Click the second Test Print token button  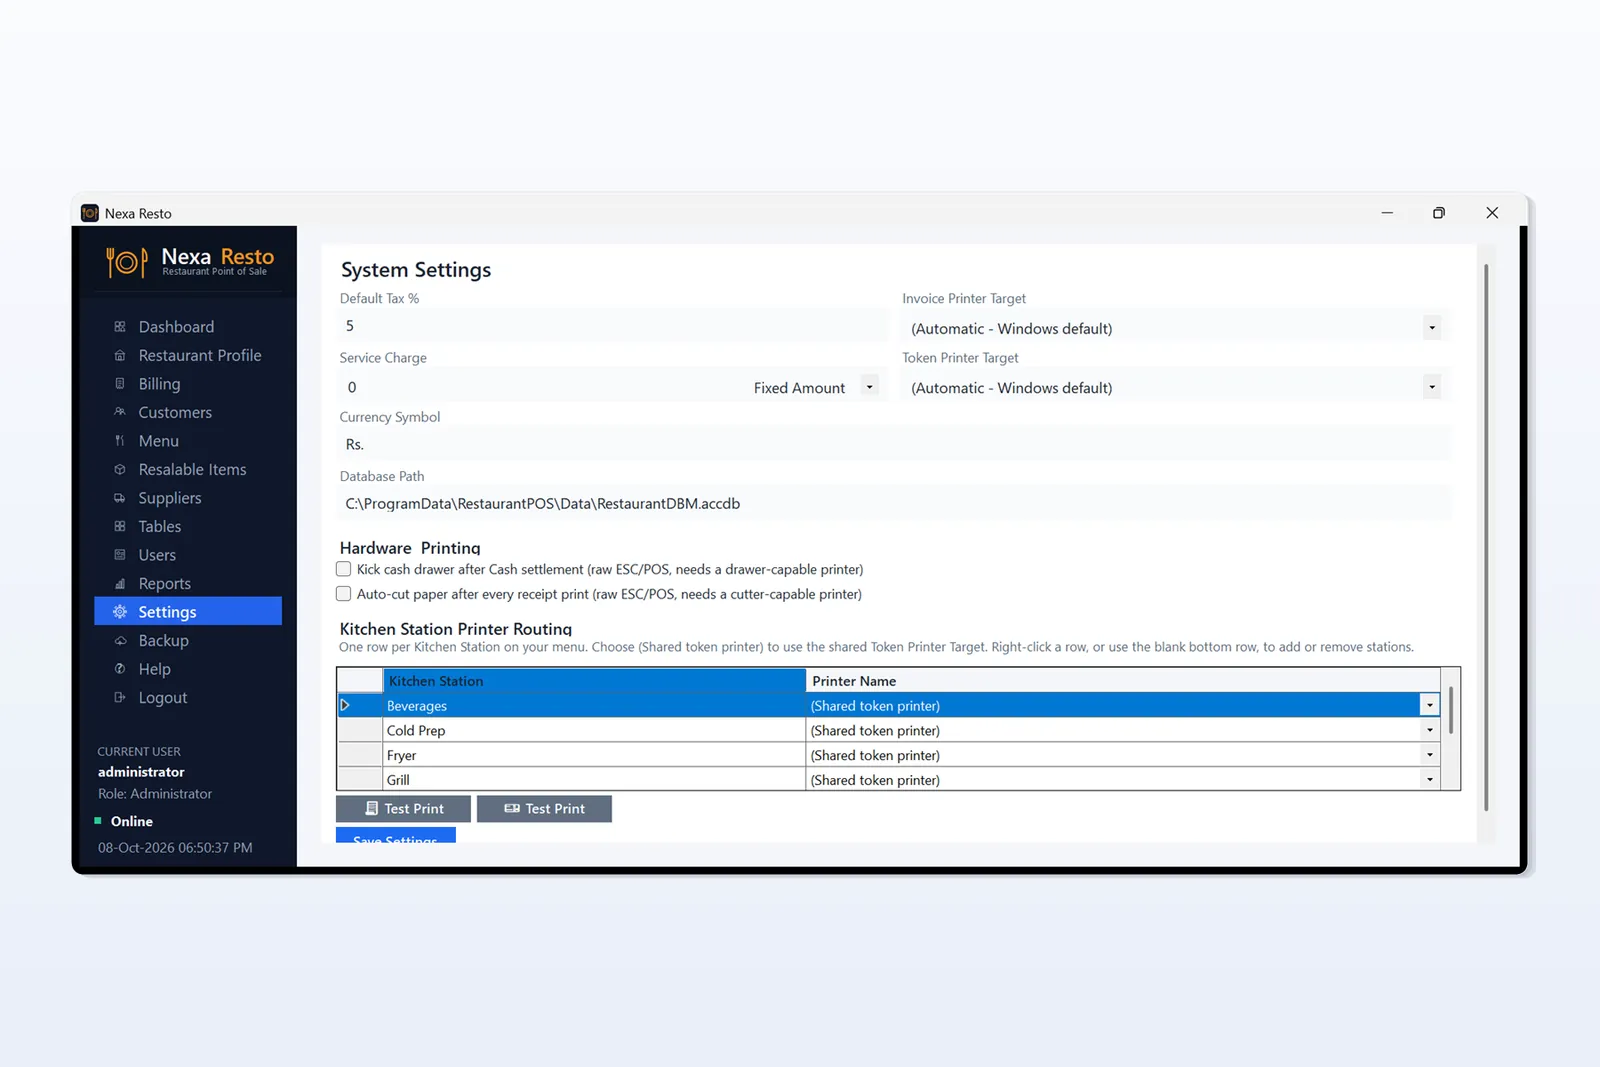tap(544, 809)
